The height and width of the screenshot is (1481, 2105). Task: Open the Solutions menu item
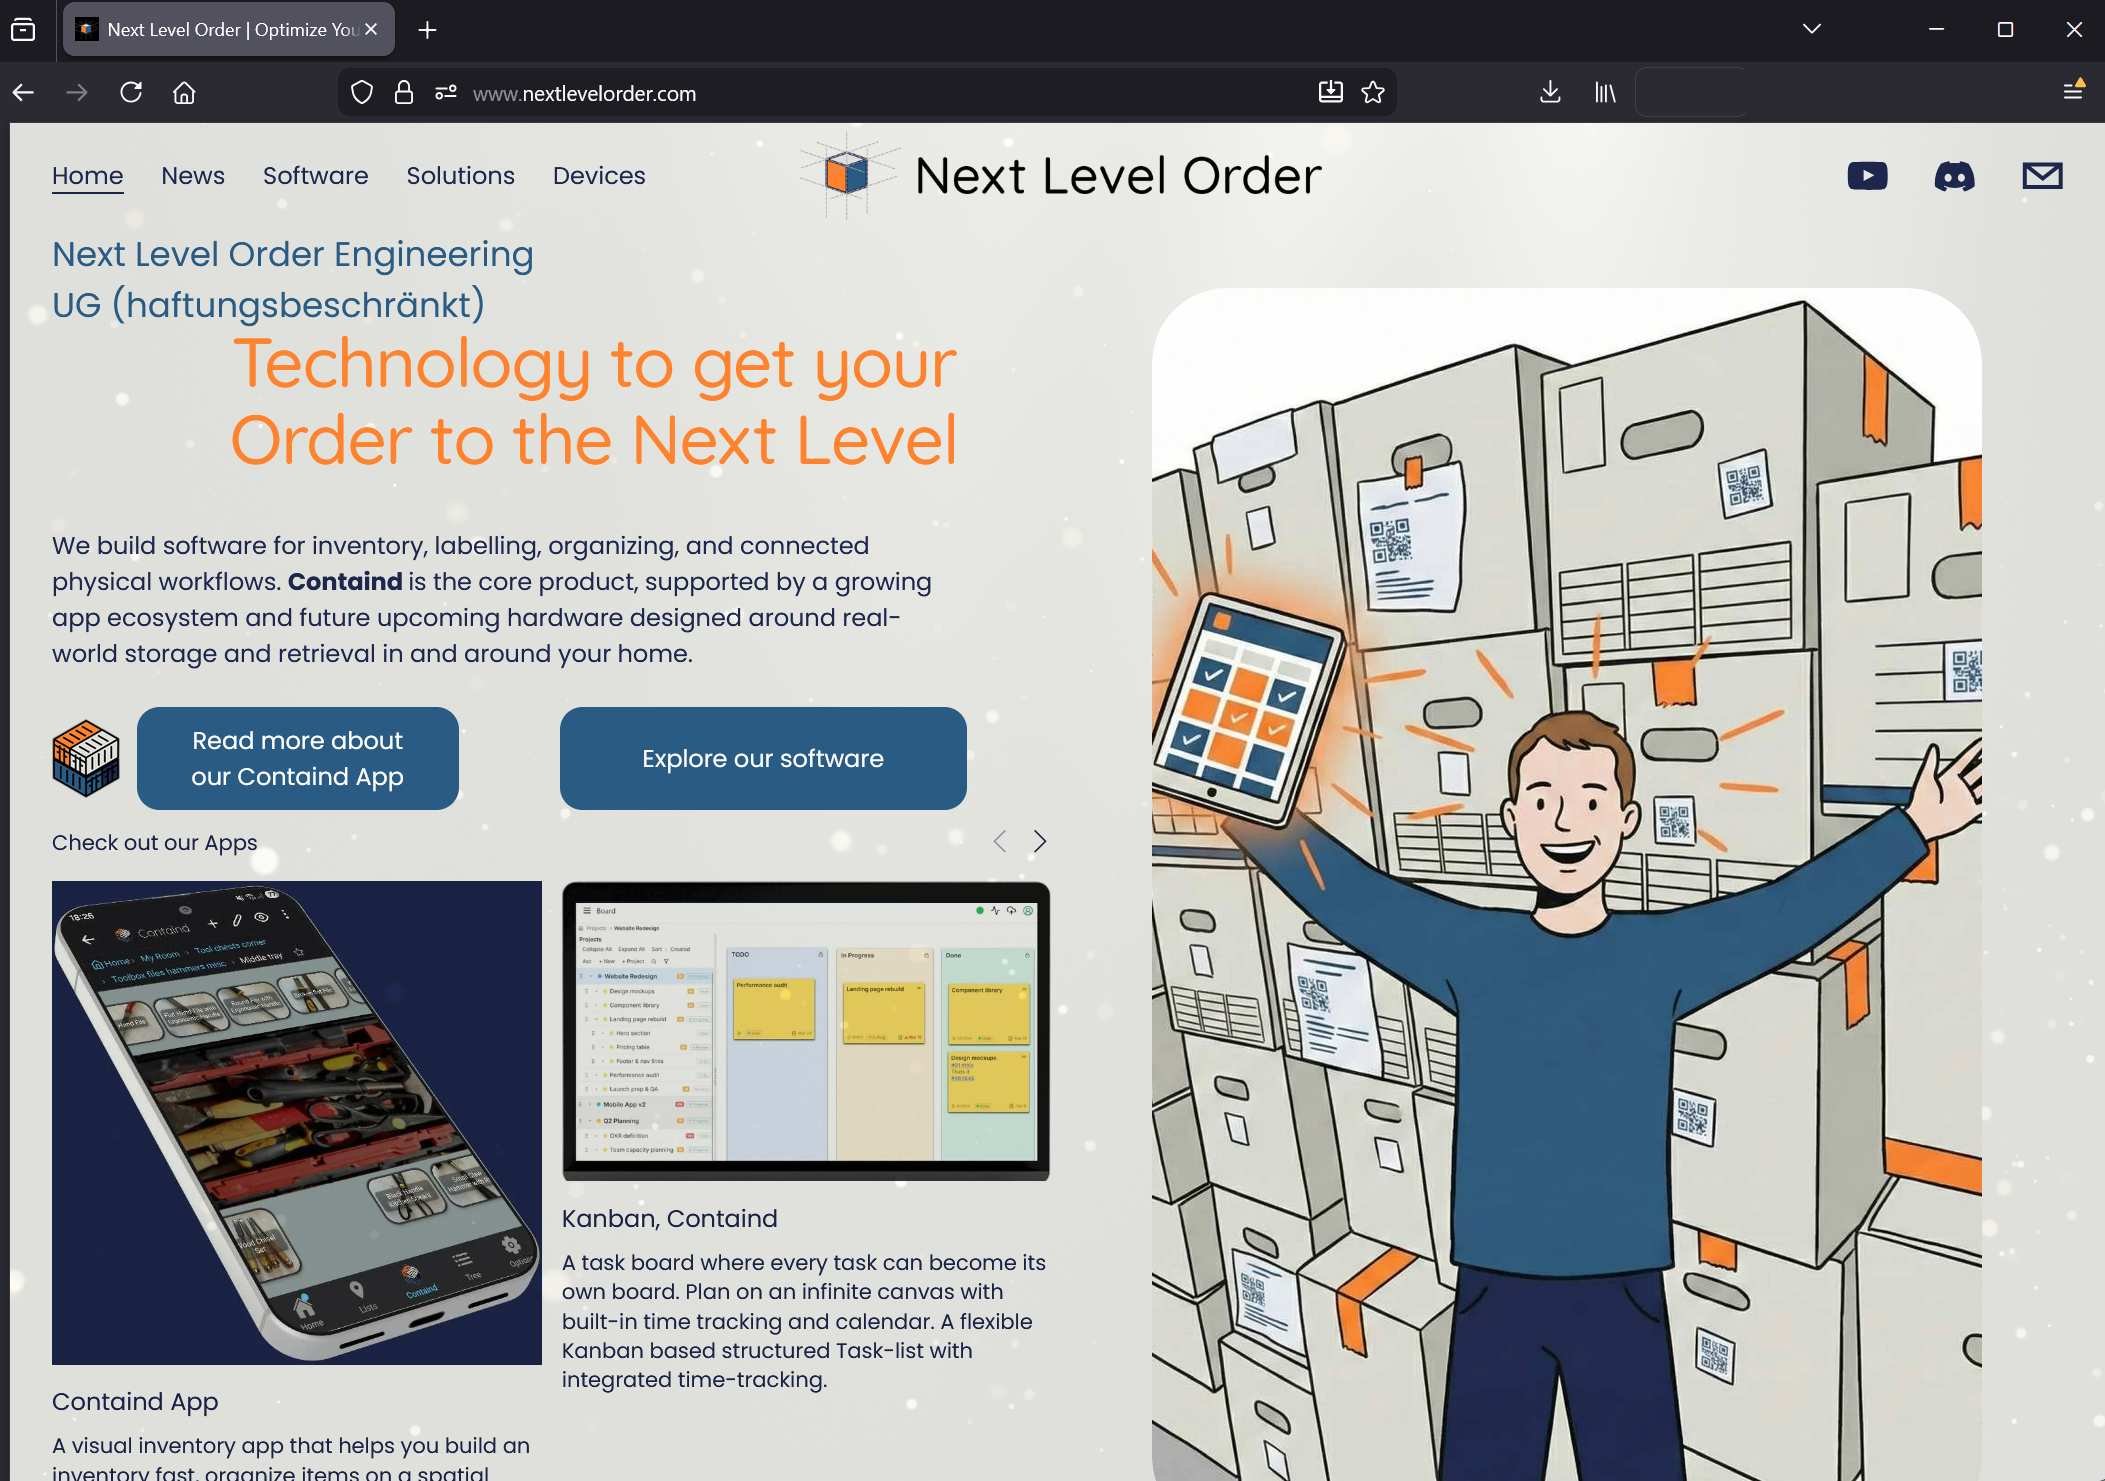pos(461,176)
